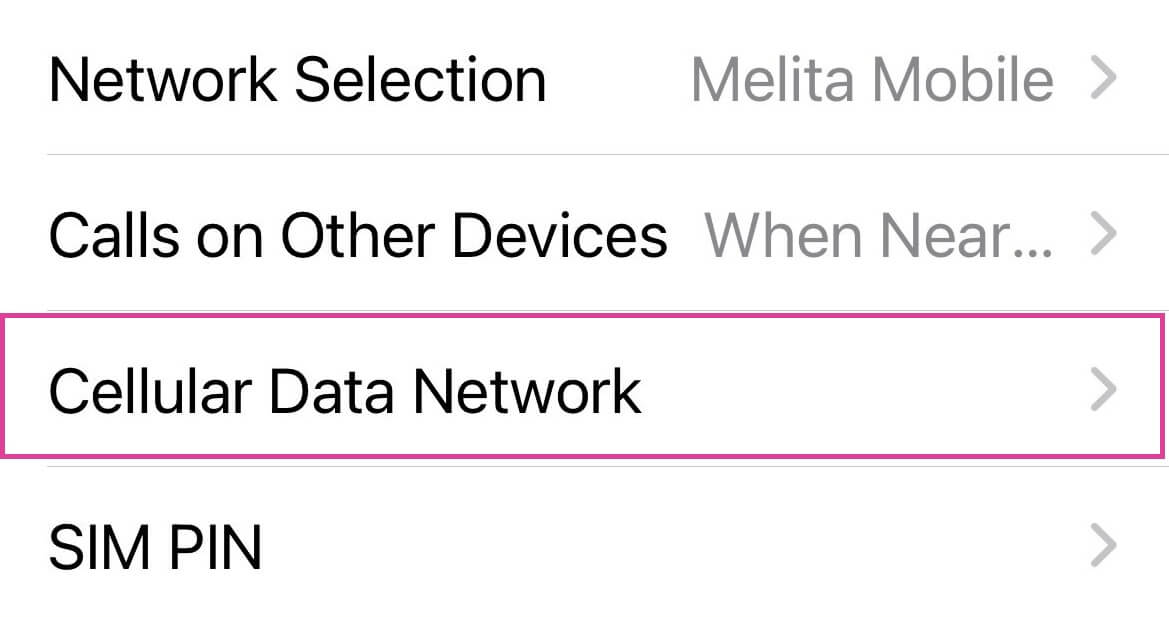The image size is (1169, 617).
Task: Click chevron beside Calls on Other Devices
Action: [1102, 235]
